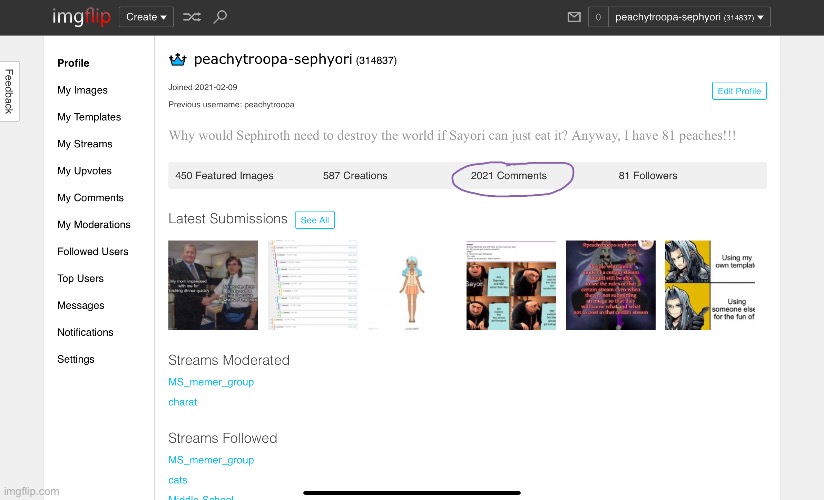Open the mail envelope icon
Screen dimensions: 824x500
tap(574, 17)
